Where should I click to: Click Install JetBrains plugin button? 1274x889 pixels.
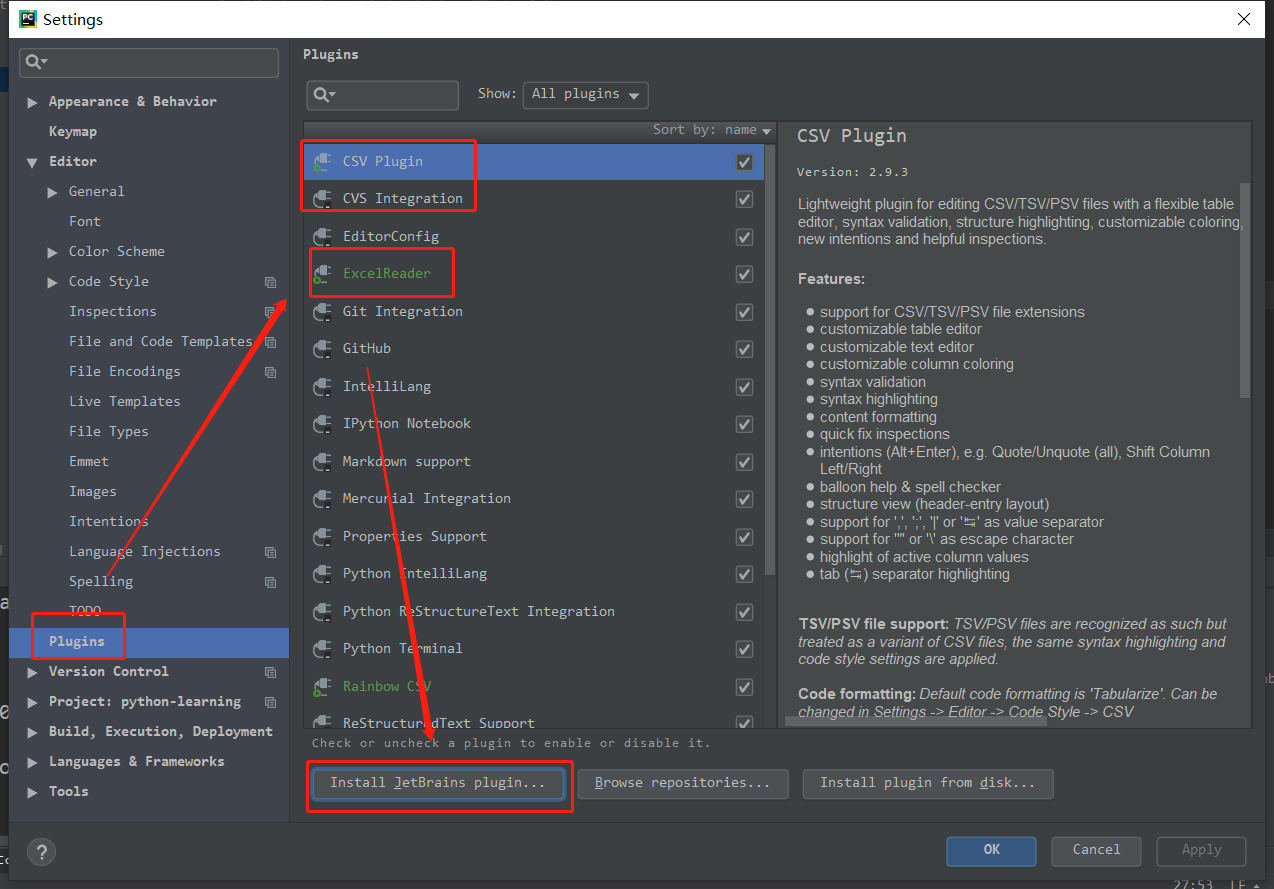point(438,783)
